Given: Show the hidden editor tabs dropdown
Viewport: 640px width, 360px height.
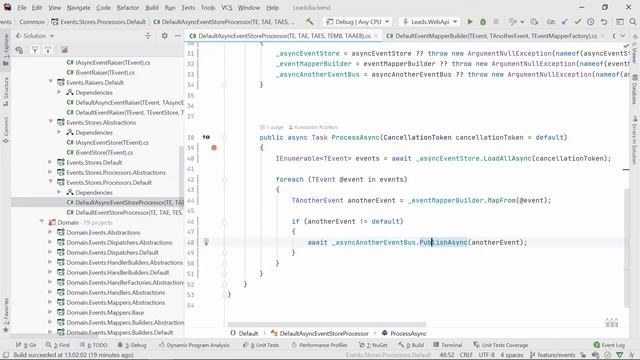Looking at the screenshot, I should [x=622, y=36].
